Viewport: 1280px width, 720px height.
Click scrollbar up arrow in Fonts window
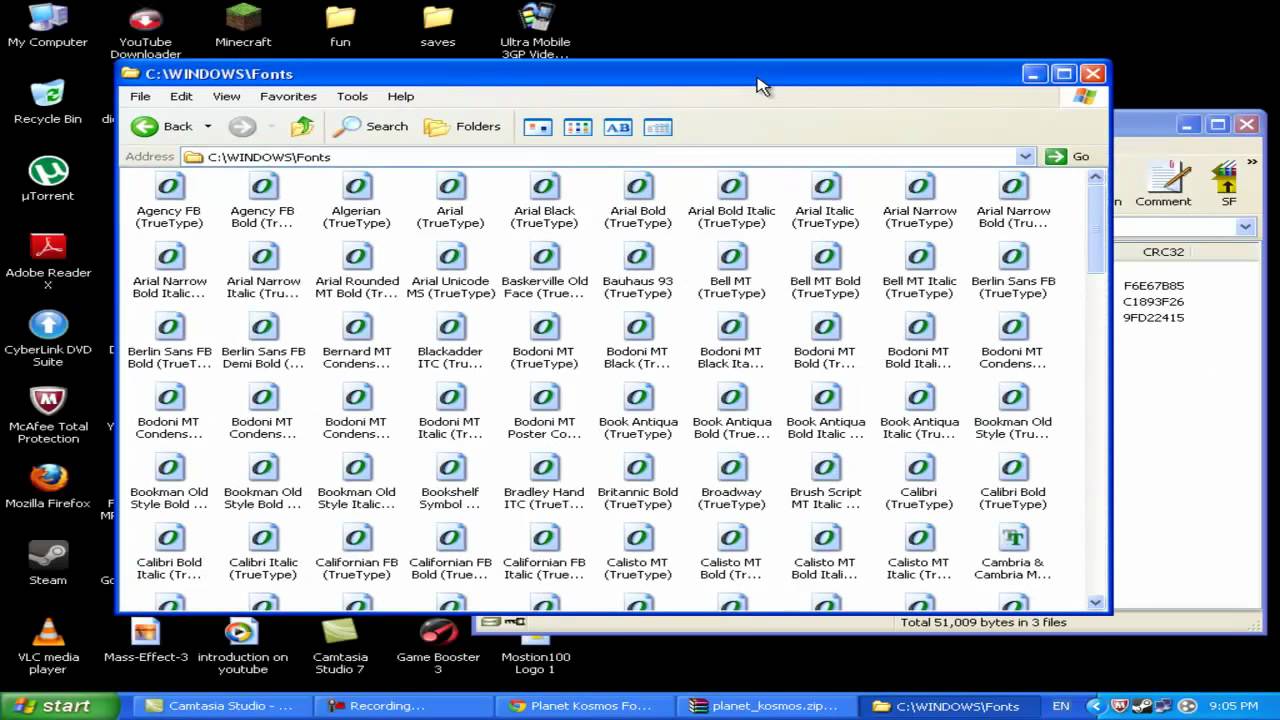pyautogui.click(x=1095, y=177)
